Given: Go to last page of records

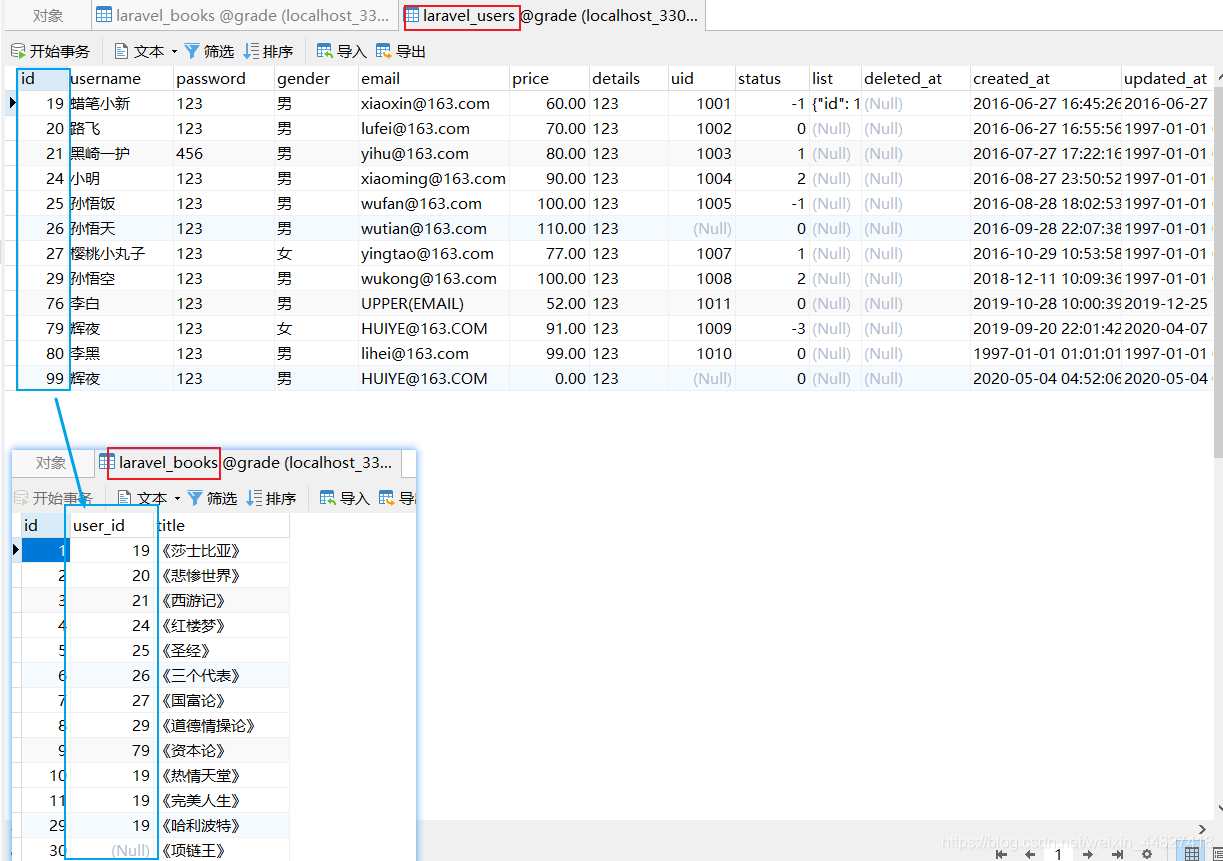Looking at the screenshot, I should point(1117,853).
